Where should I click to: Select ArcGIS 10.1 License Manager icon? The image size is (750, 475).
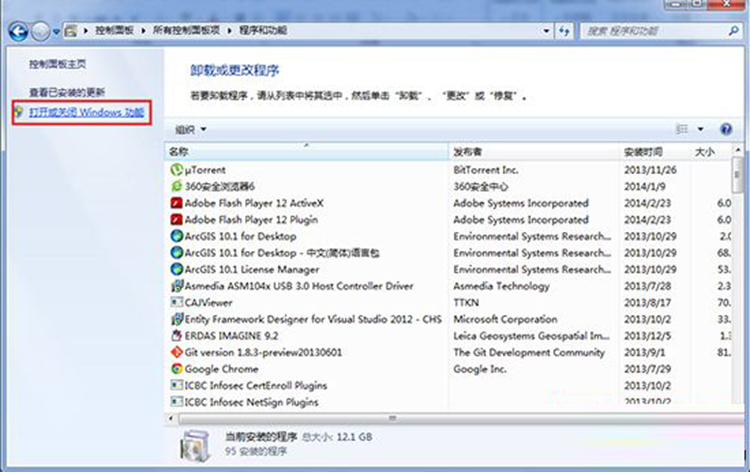click(176, 269)
